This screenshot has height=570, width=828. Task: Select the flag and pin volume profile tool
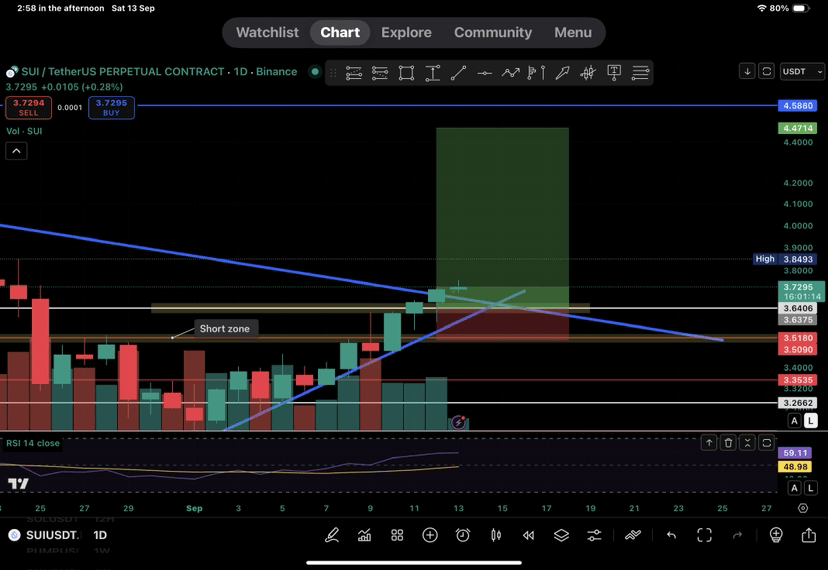click(537, 73)
